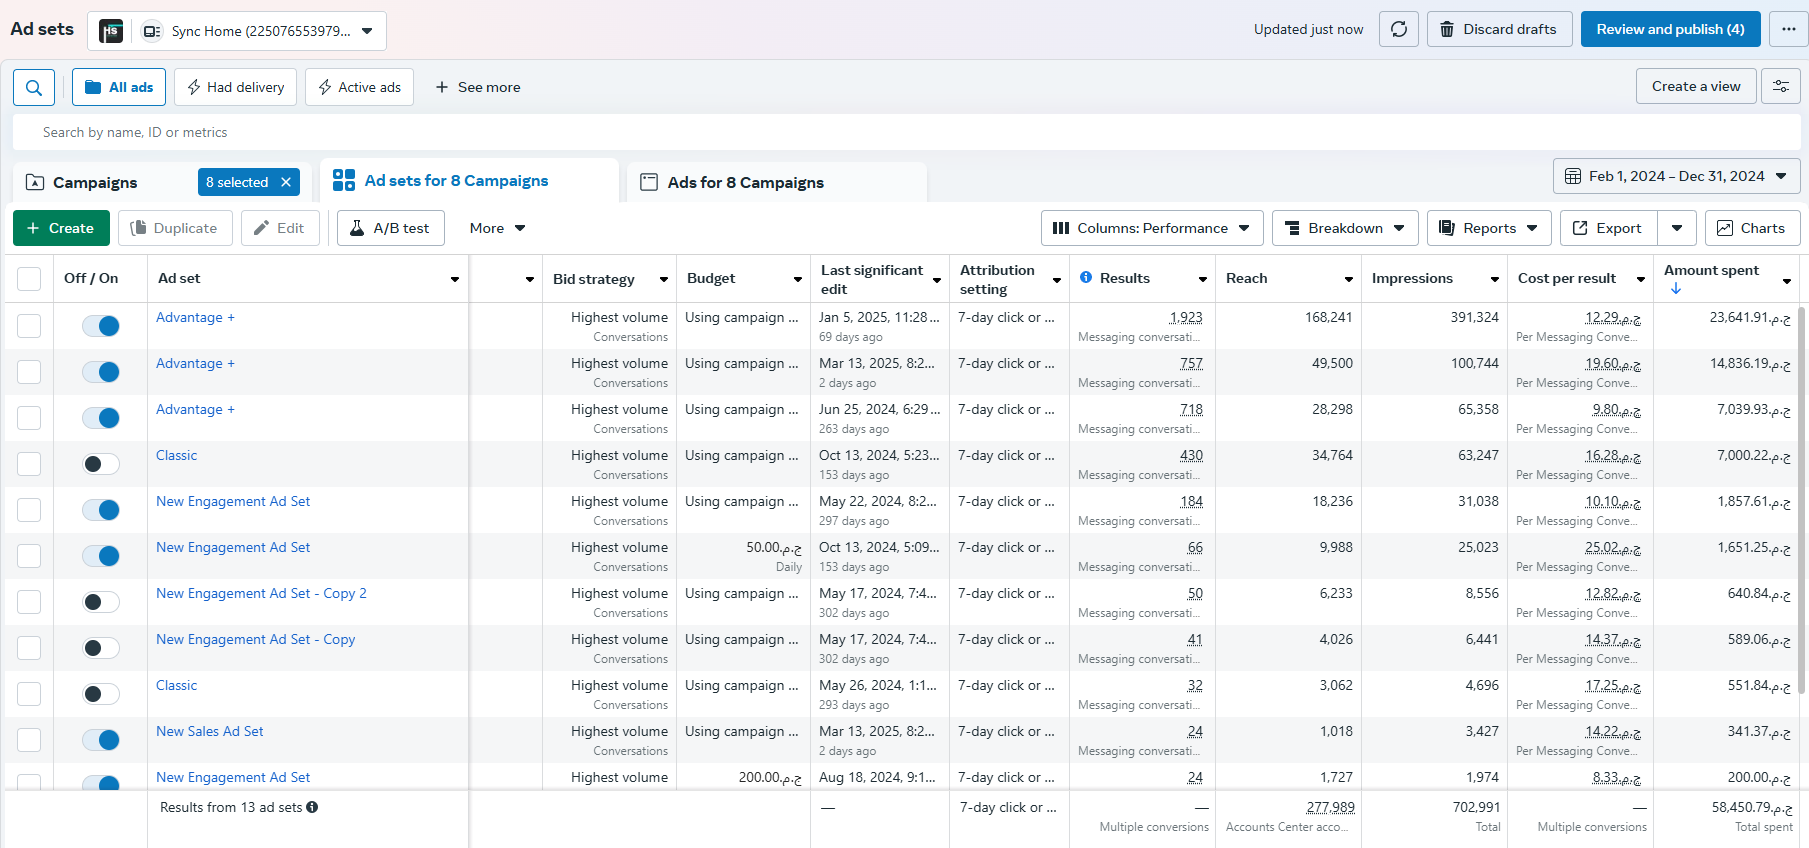
Task: Open the Breakdown dropdown
Action: (x=1345, y=228)
